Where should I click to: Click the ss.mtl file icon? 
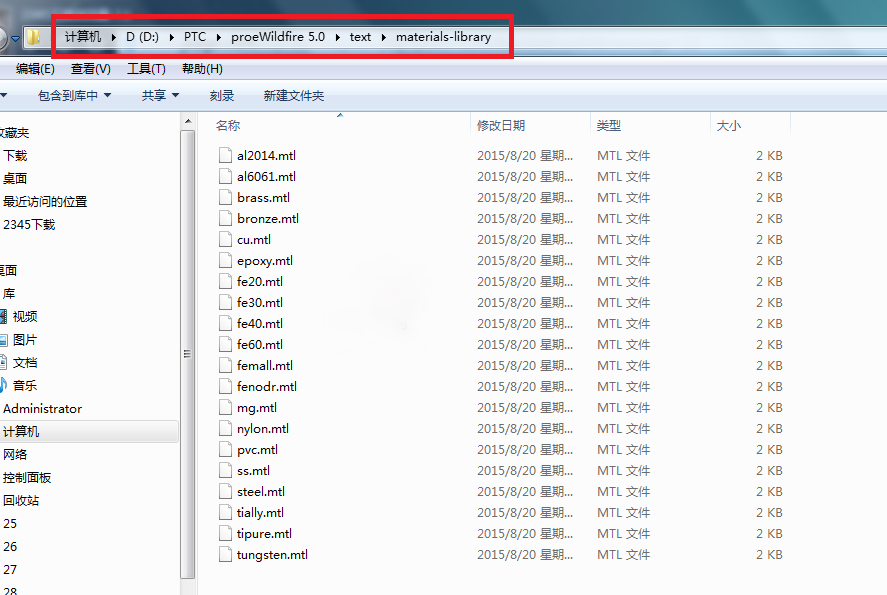point(225,470)
